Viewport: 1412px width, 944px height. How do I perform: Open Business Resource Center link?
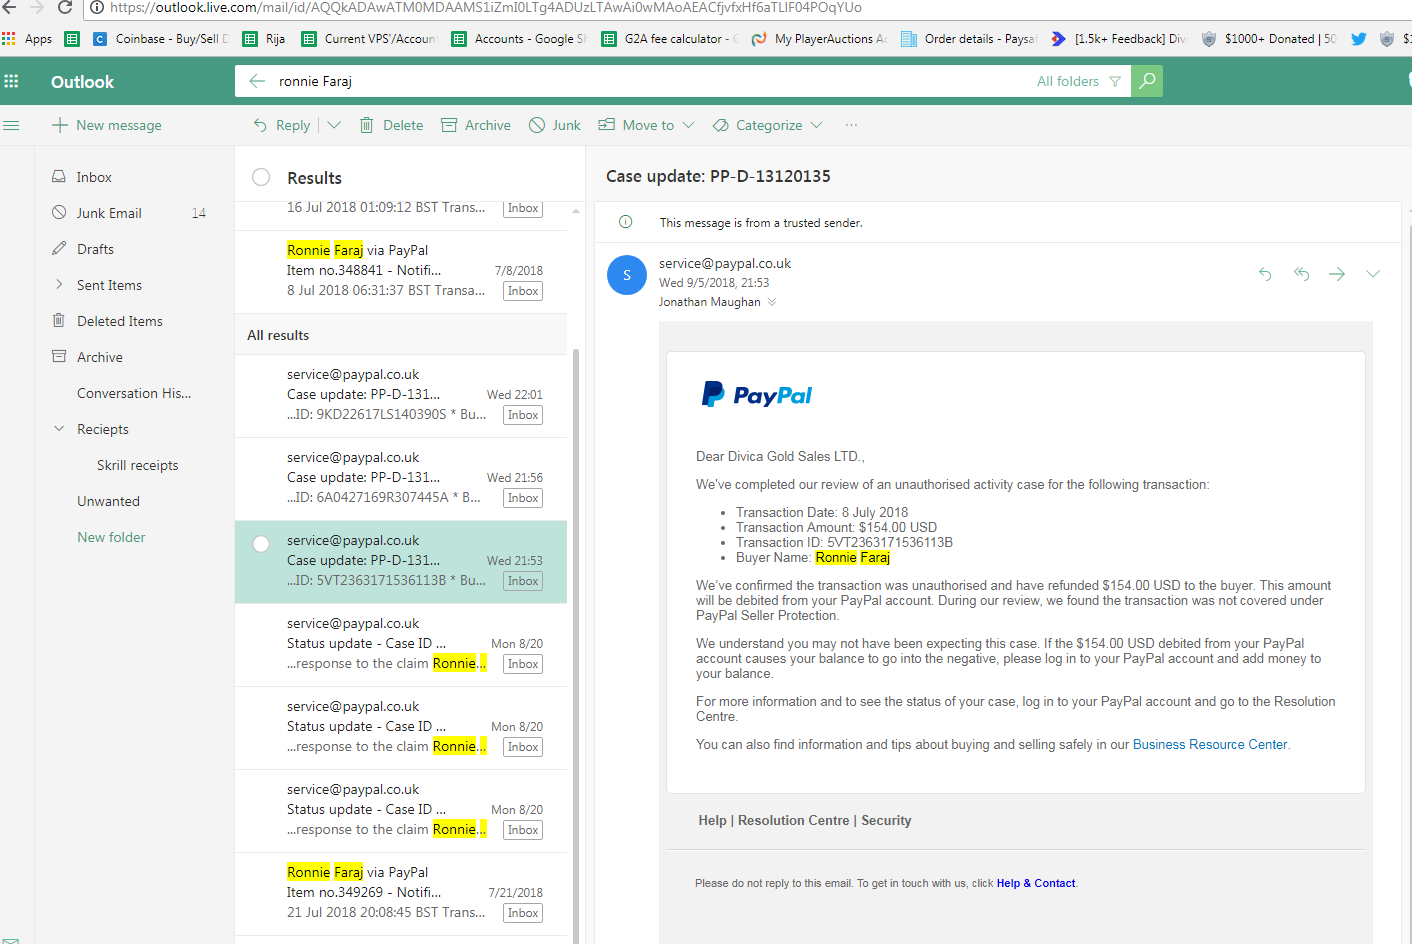click(x=1210, y=744)
